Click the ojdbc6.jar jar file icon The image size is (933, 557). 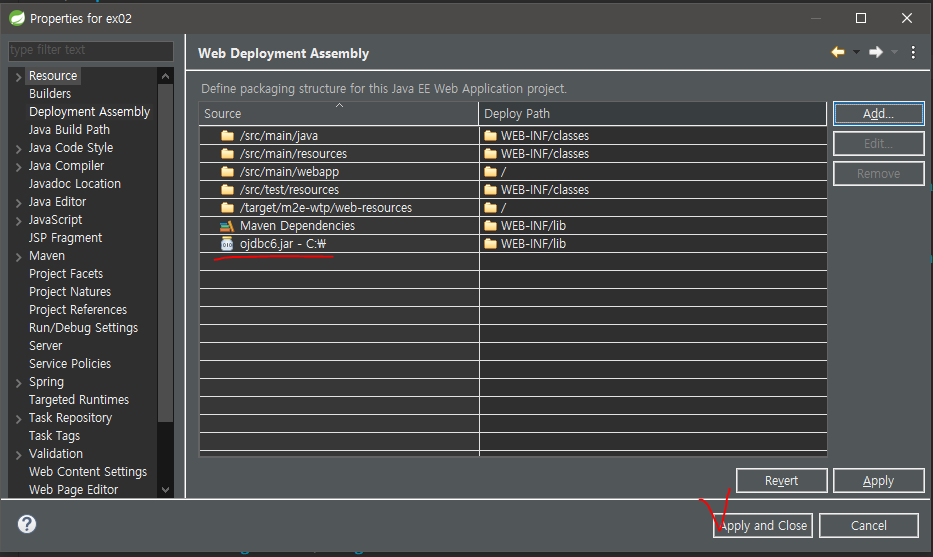click(x=227, y=243)
